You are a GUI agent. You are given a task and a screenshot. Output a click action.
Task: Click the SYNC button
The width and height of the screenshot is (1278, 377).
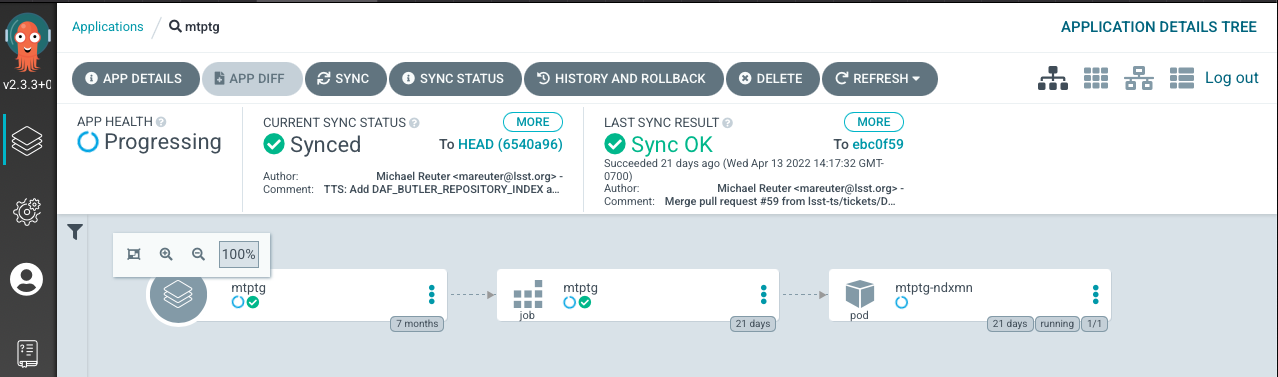(343, 79)
